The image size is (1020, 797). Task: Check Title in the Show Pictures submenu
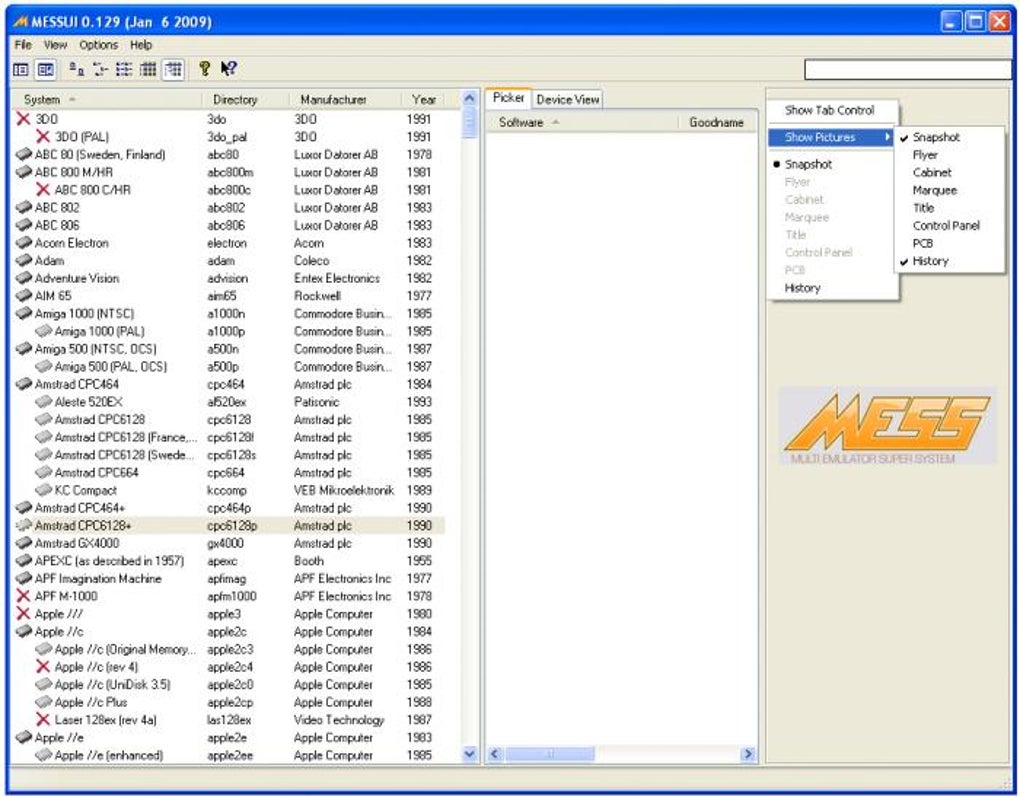pos(950,208)
